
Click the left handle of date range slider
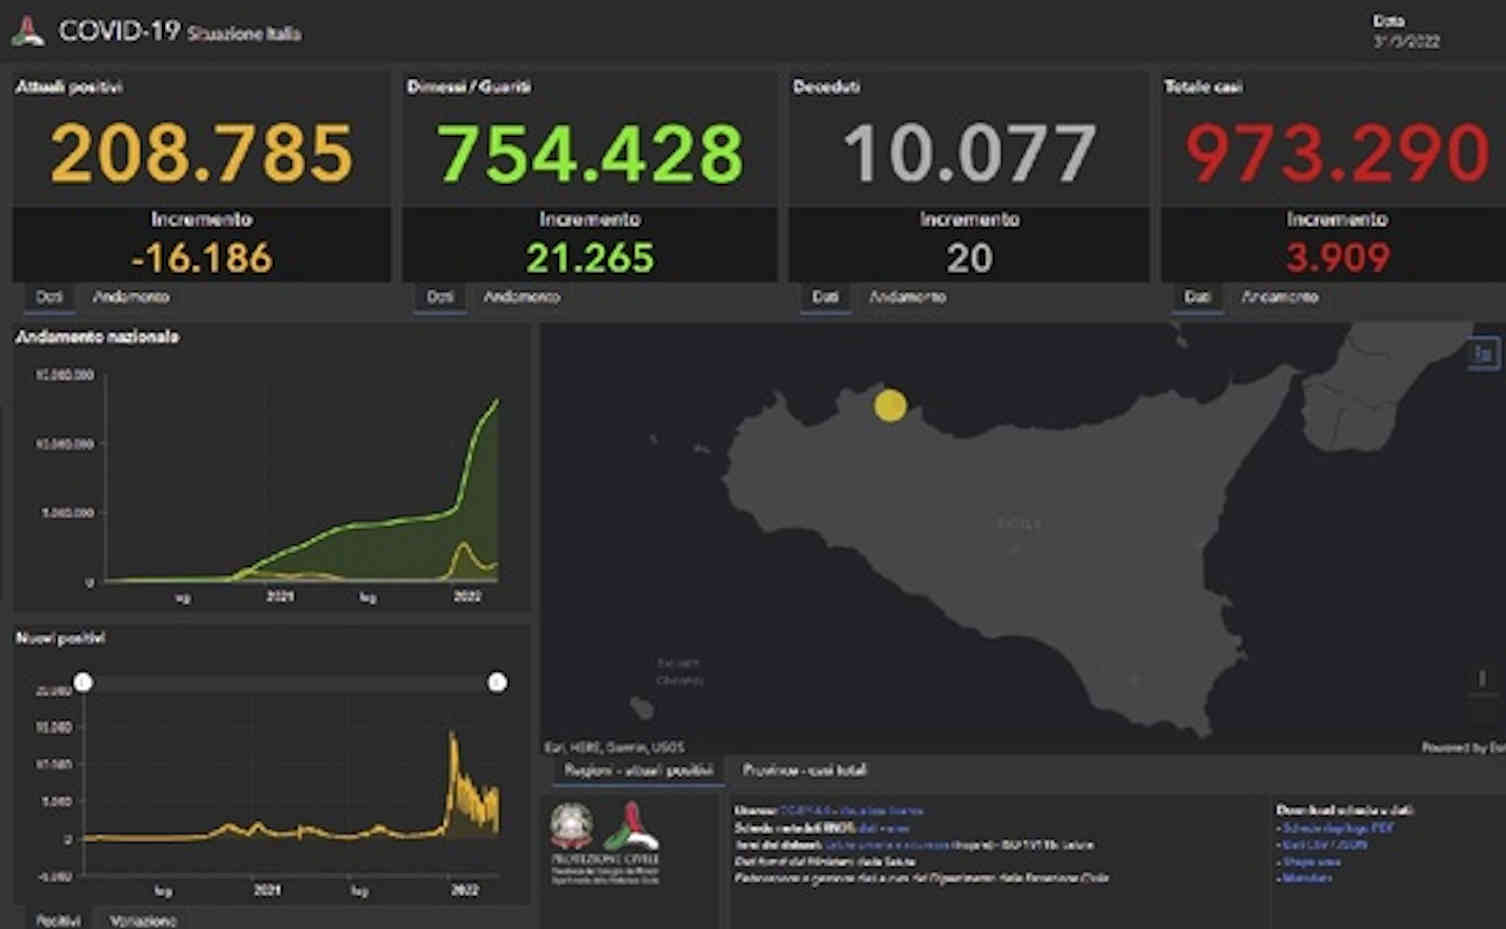[x=83, y=682]
